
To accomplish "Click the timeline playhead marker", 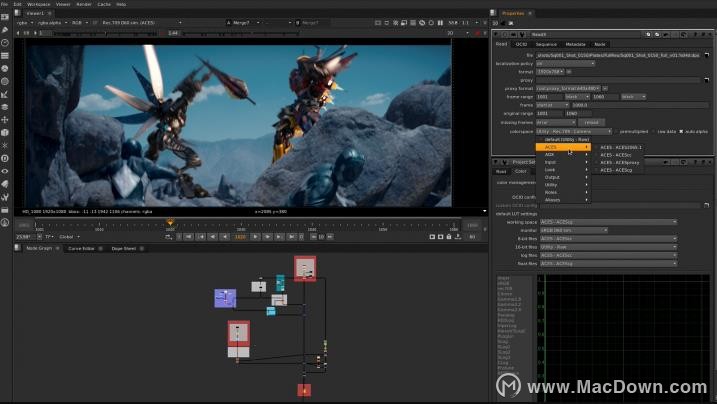I will (170, 222).
